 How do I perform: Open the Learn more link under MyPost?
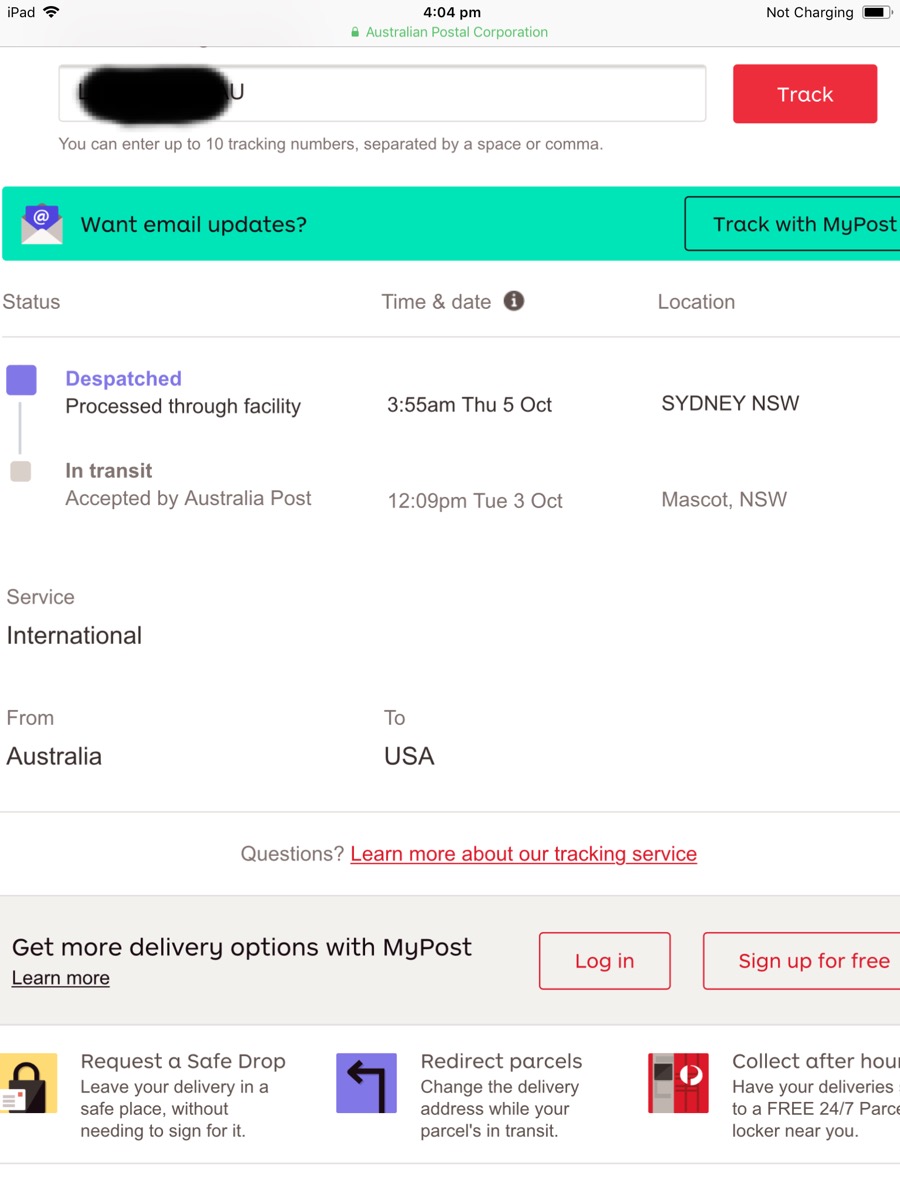60,978
